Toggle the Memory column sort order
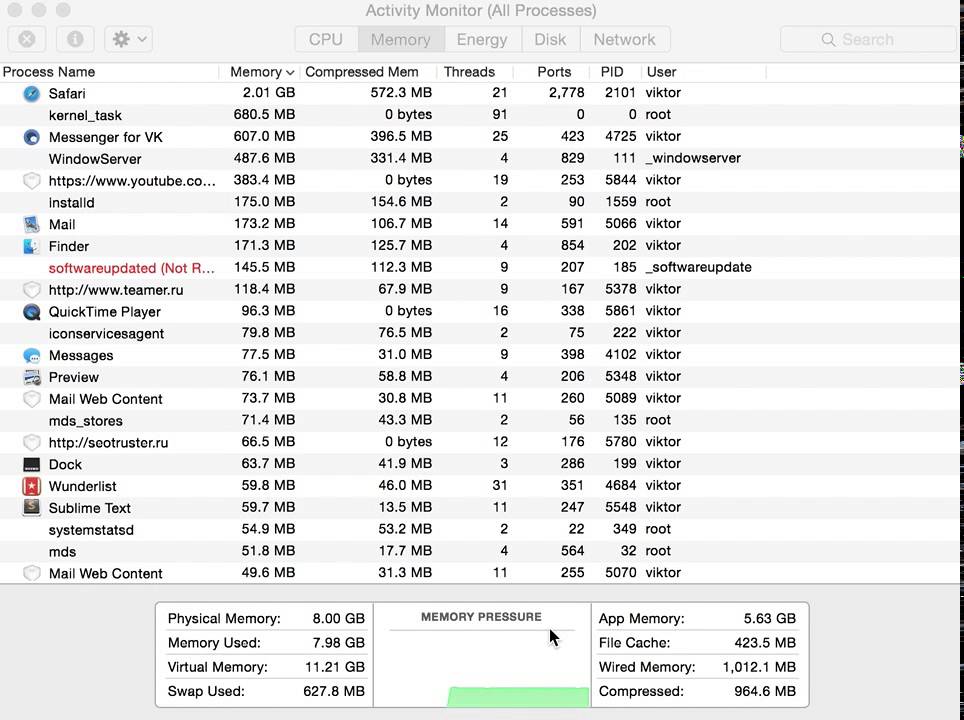 260,72
